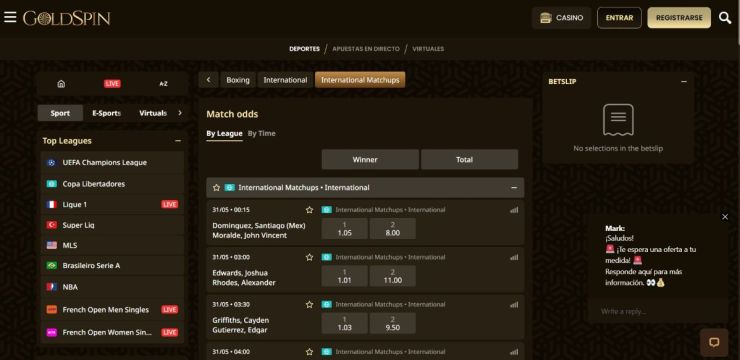The width and height of the screenshot is (740, 360).
Task: Go to the sportsbook home icon
Action: 61,84
